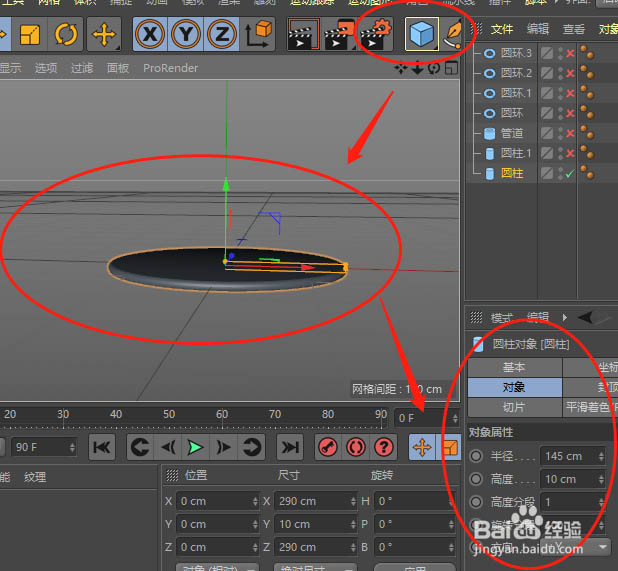Select the 管道 tube object

tap(512, 134)
